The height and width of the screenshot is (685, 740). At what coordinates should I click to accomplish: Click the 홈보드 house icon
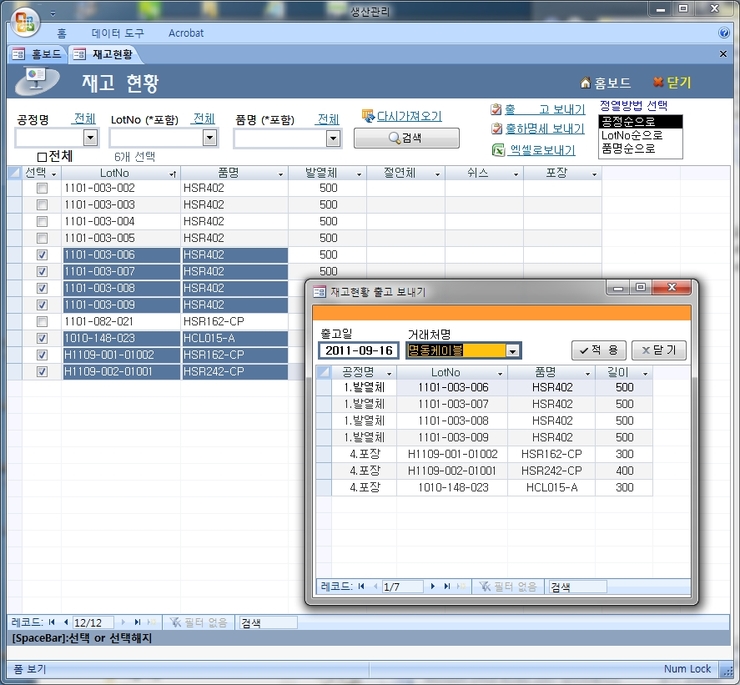[x=585, y=83]
